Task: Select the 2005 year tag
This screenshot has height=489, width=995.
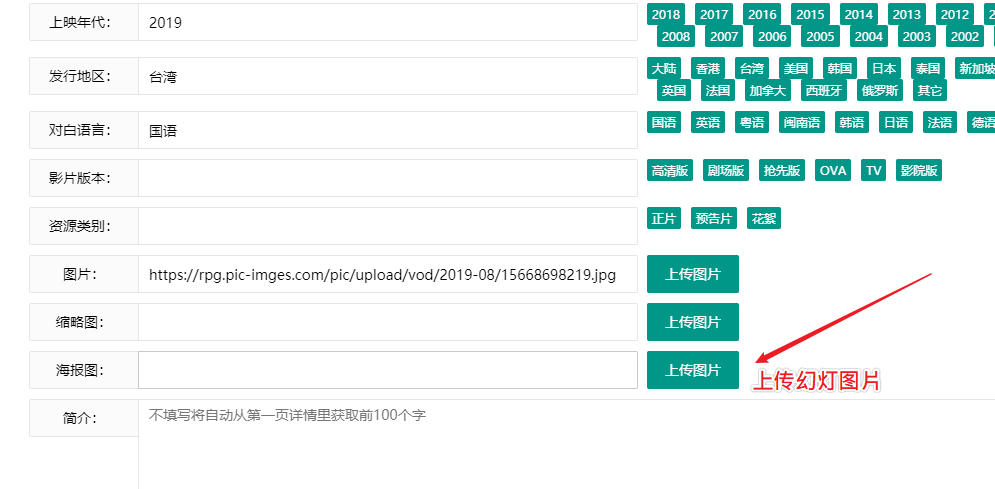Action: pos(820,36)
